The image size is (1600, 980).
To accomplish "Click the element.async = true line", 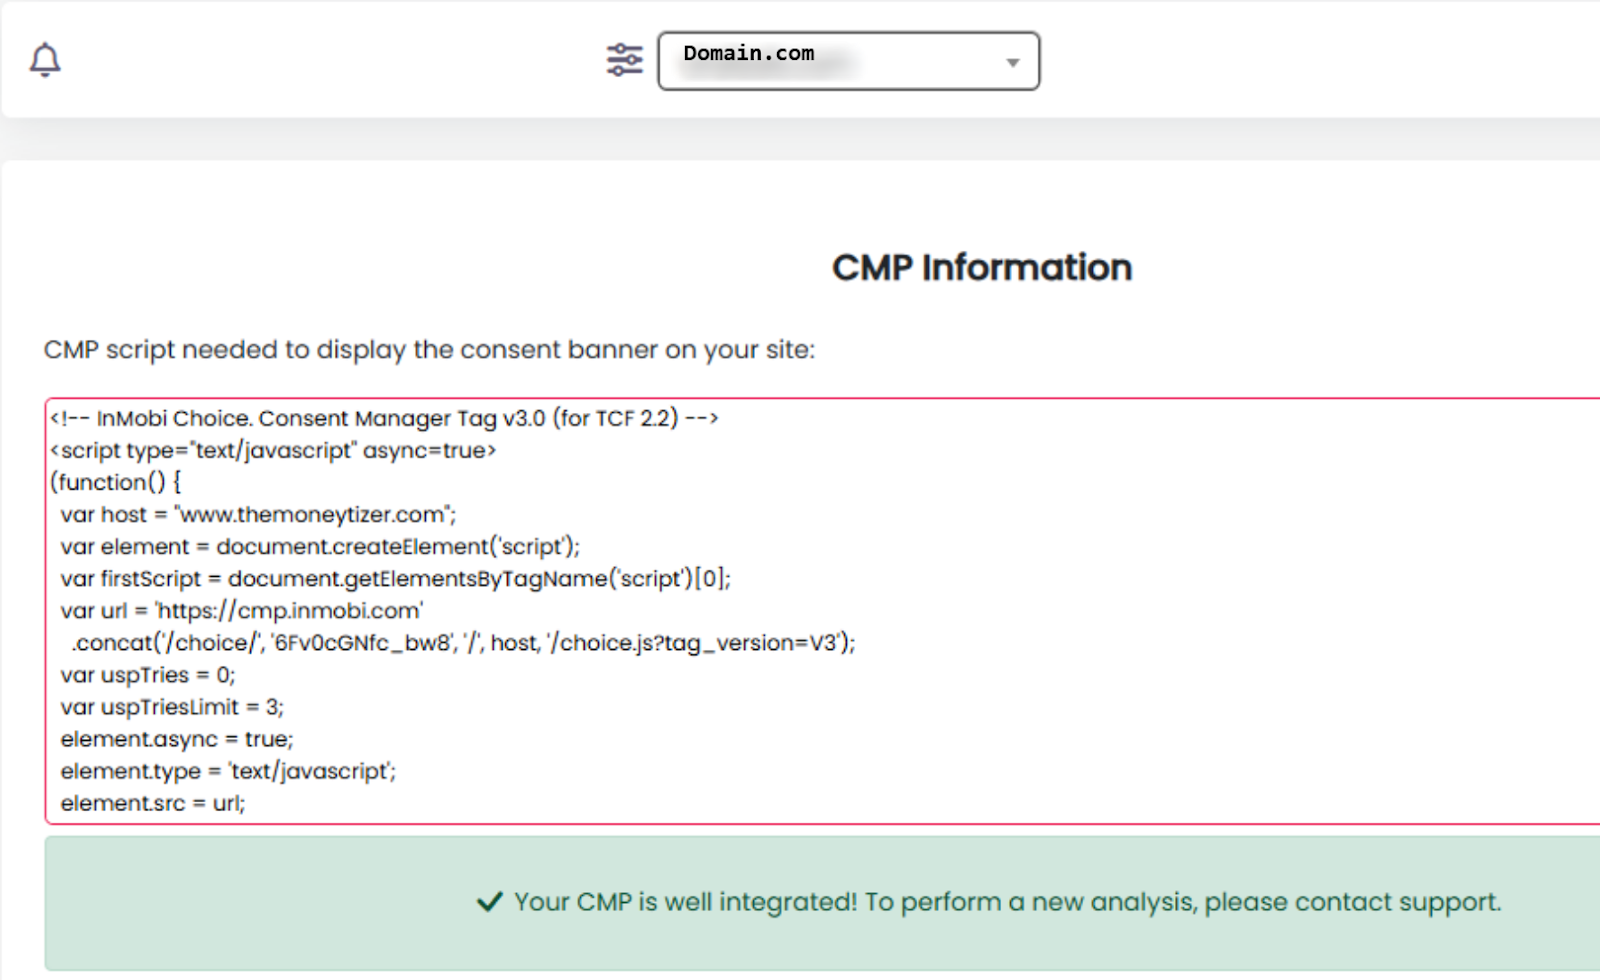I will (x=177, y=739).
